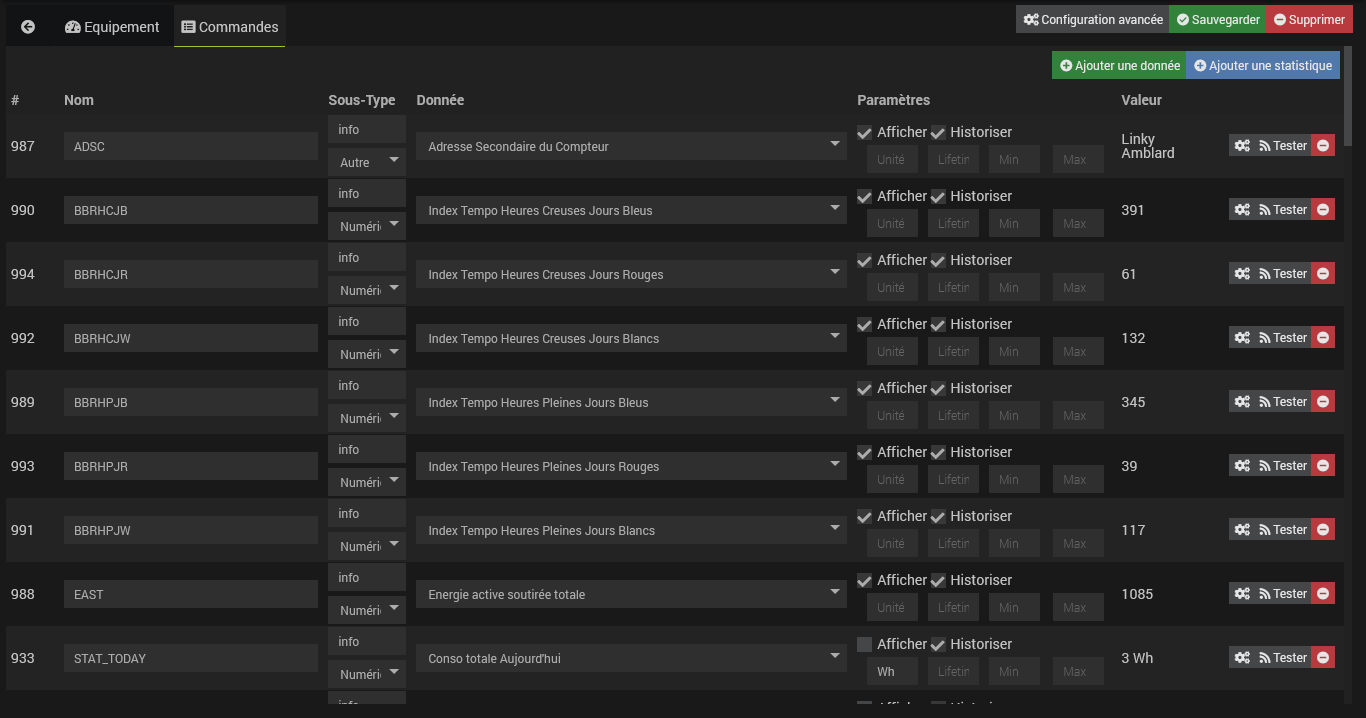Enable Afficher checkbox for STAT_TODAY
The image size is (1366, 718).
pyautogui.click(x=865, y=645)
